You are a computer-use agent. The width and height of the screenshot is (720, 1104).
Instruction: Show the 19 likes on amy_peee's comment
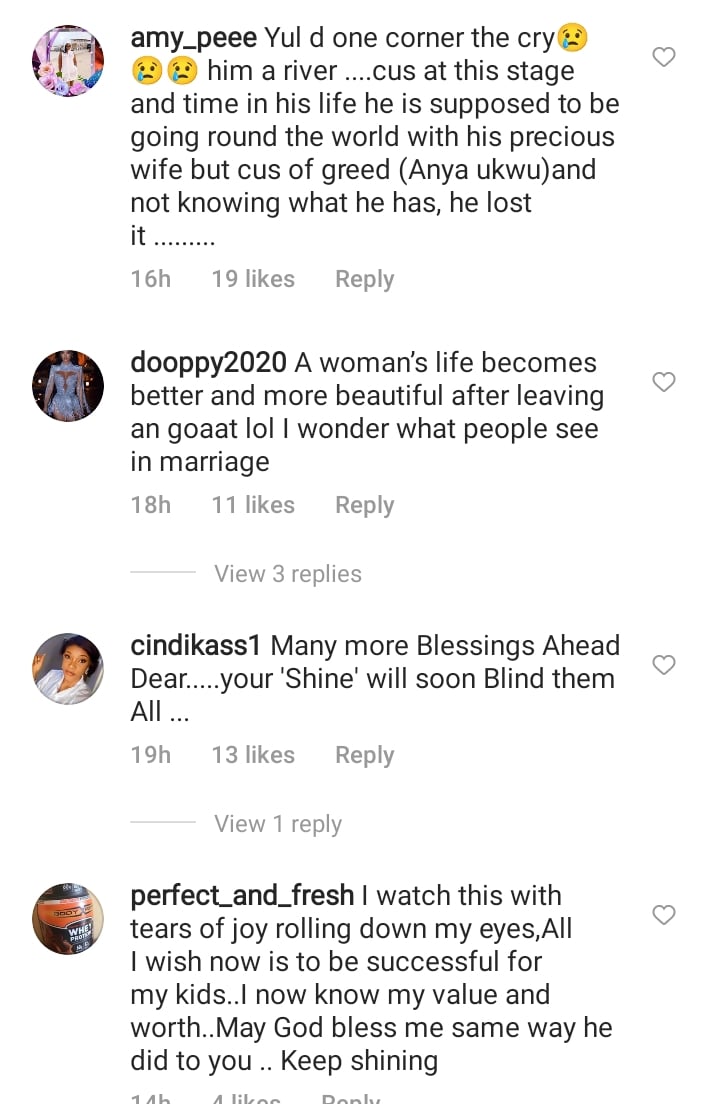pyautogui.click(x=253, y=279)
